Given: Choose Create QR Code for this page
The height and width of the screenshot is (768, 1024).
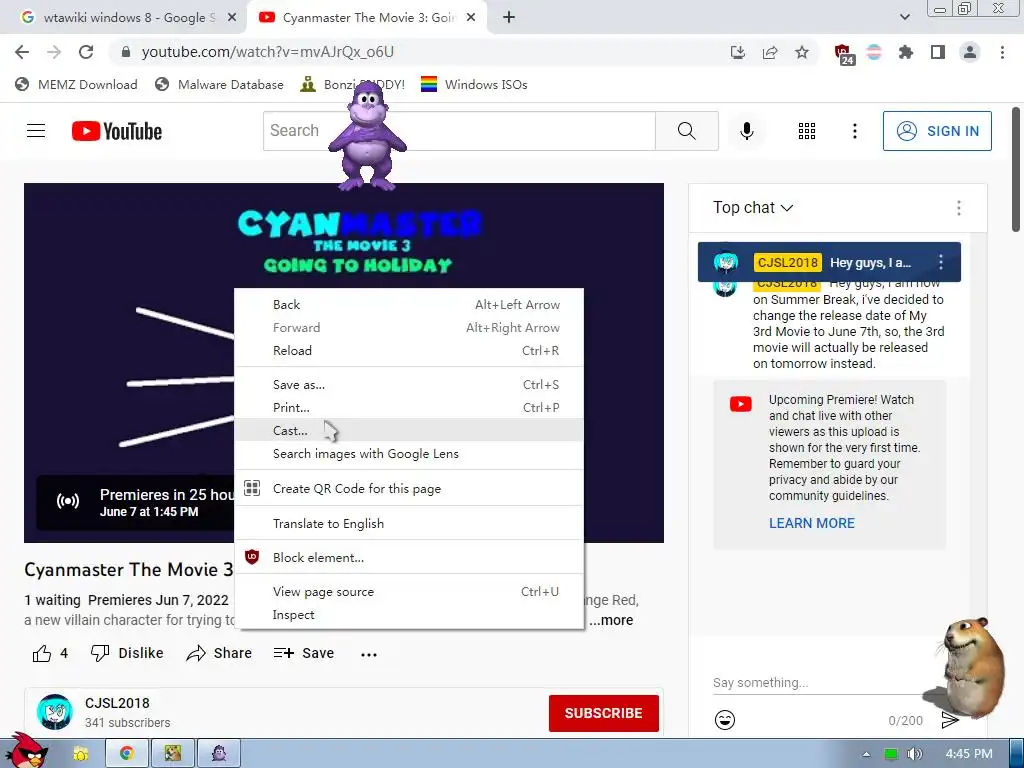Looking at the screenshot, I should 409,488.
